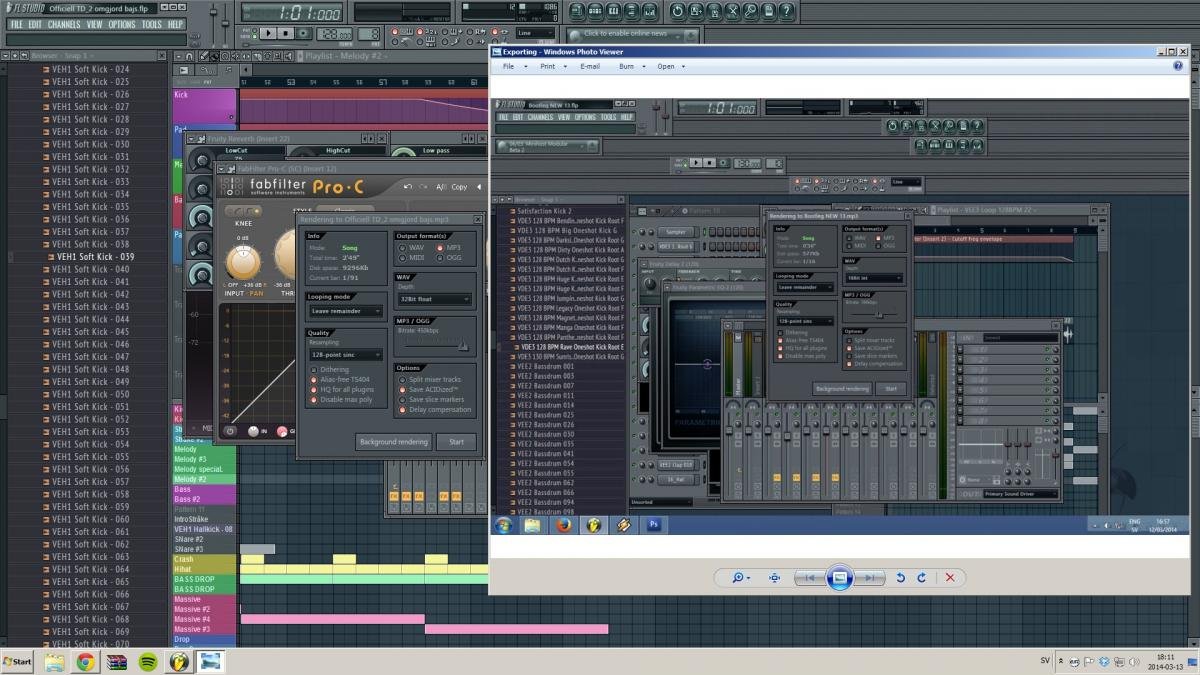
Task: Toggle the Alias-free TS404 option
Action: tap(339, 379)
